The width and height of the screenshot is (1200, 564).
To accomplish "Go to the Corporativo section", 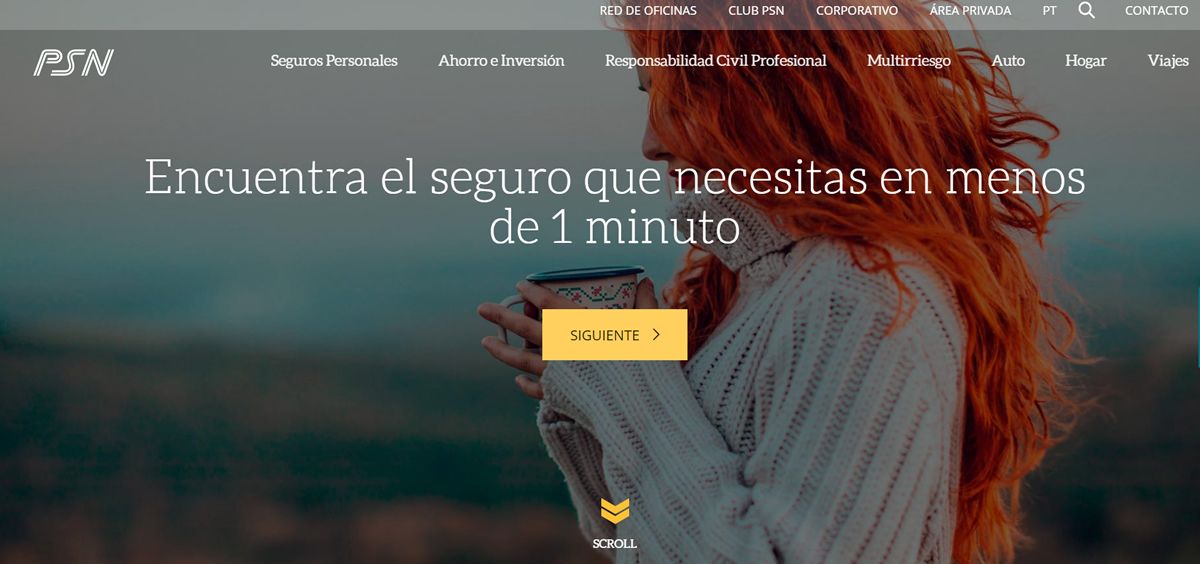I will (x=857, y=11).
